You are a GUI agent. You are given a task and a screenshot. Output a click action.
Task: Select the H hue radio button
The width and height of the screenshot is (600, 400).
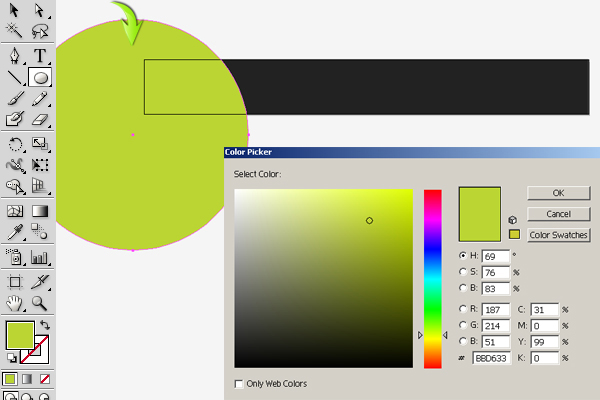(x=463, y=255)
